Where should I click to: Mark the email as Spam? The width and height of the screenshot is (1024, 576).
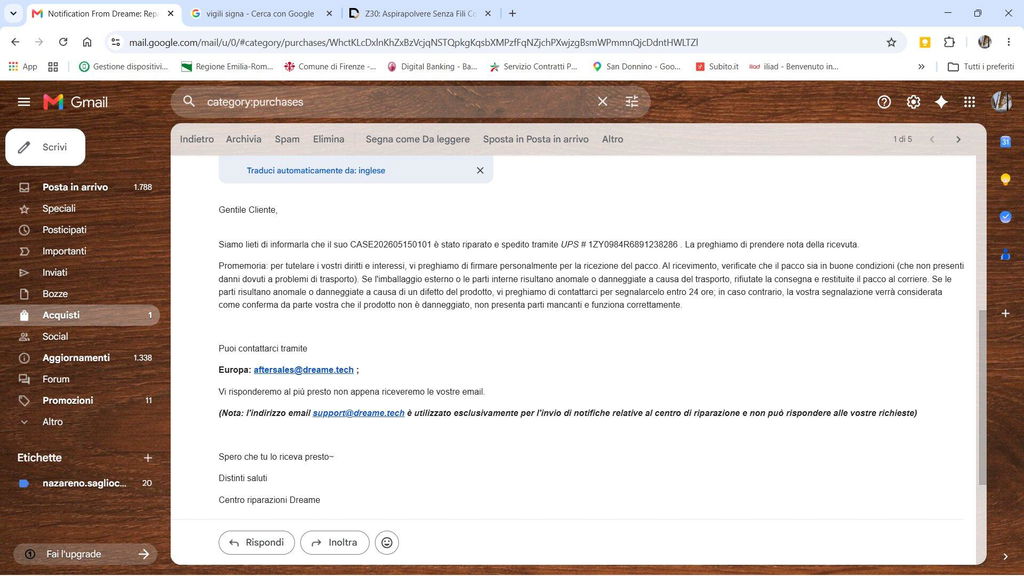pos(287,139)
